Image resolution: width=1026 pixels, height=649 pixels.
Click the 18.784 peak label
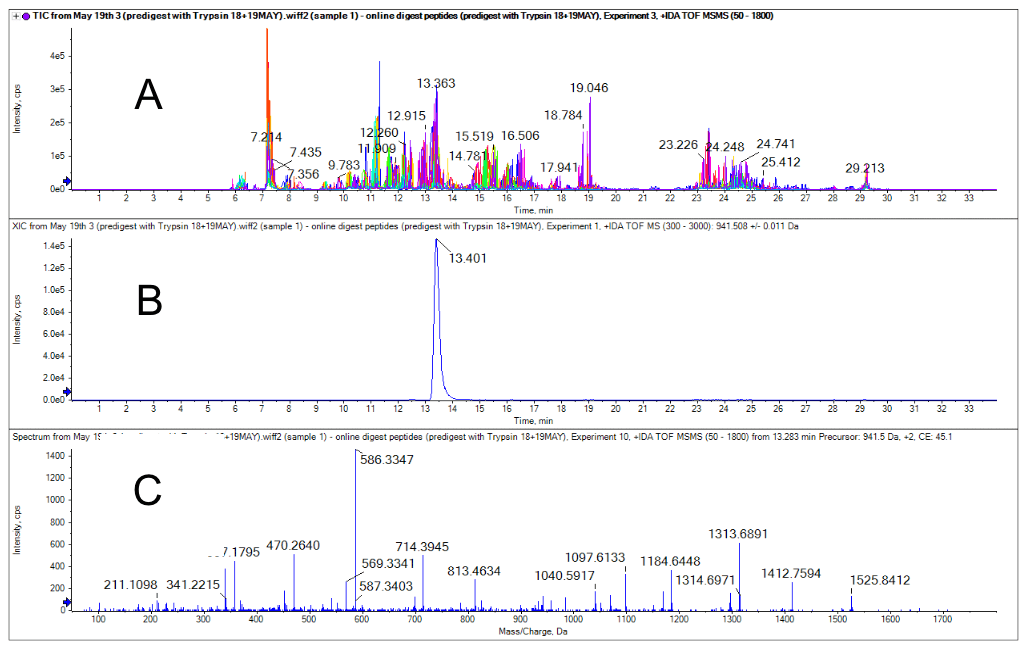coord(563,115)
